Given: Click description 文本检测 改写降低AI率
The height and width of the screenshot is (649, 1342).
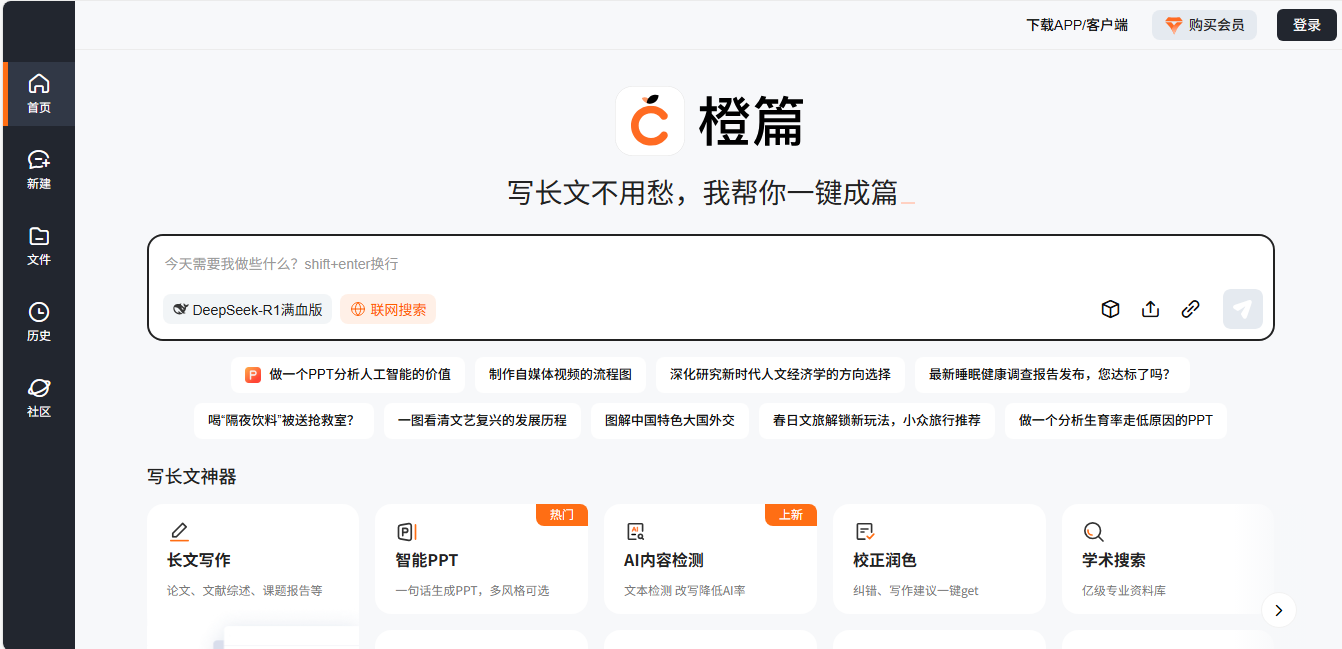Looking at the screenshot, I should coord(684,591).
